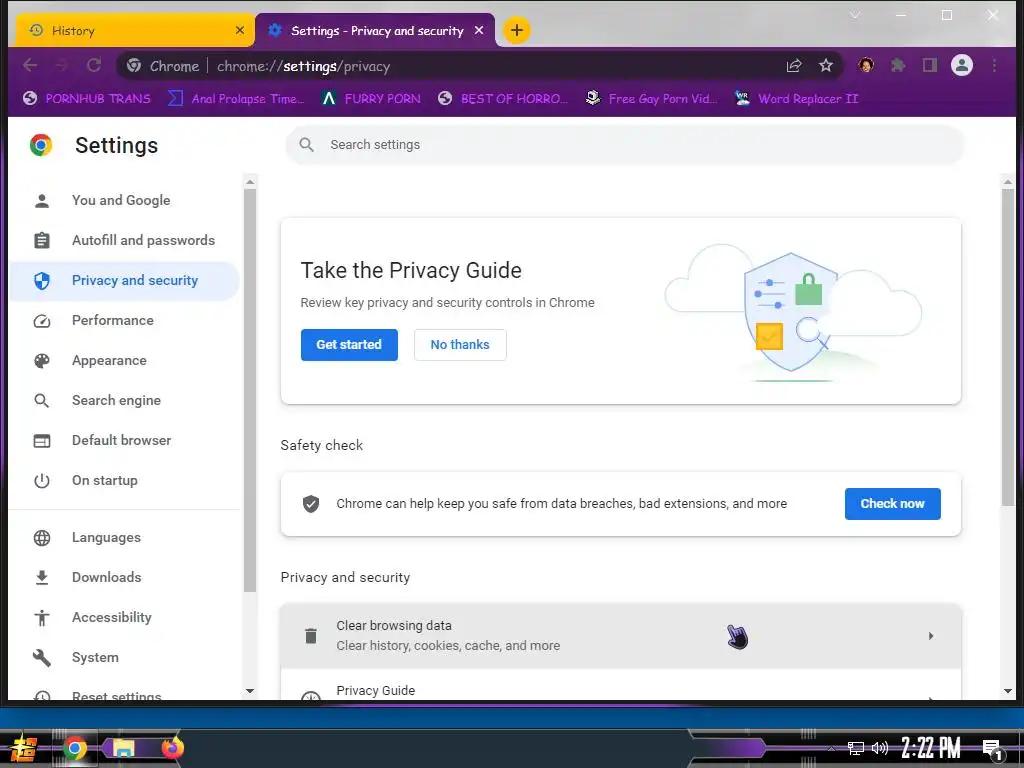The image size is (1024, 768).
Task: Launch Firefox from the taskbar
Action: [x=172, y=748]
